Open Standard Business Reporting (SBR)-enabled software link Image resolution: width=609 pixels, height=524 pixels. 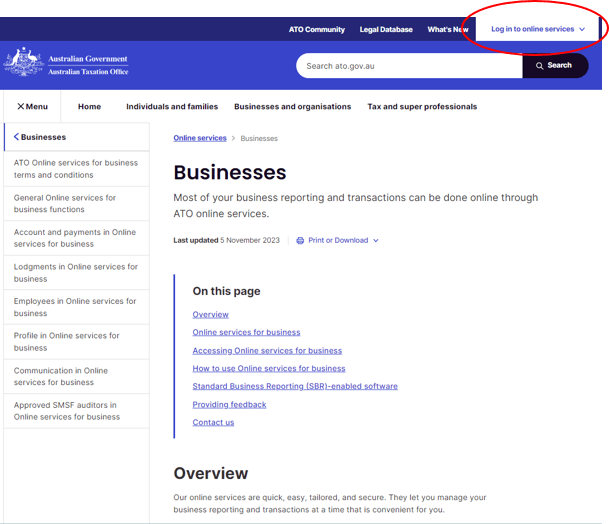295,386
